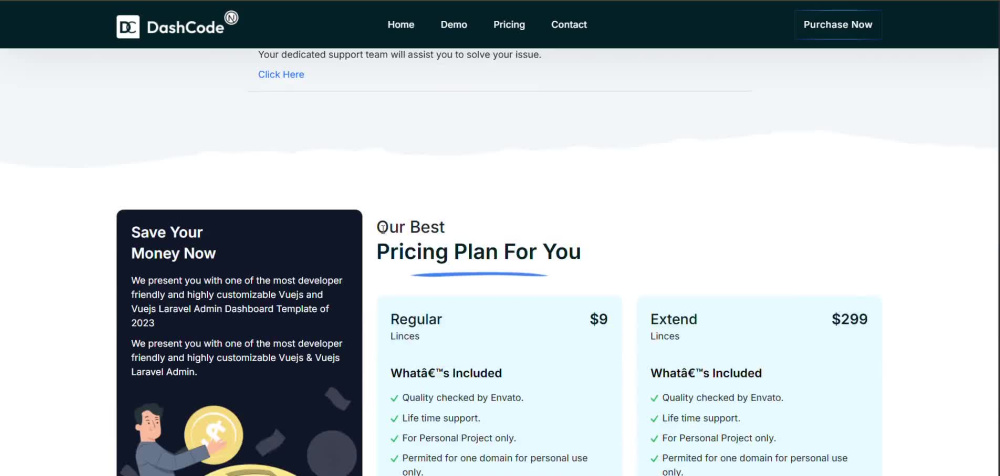Go to the Demo menu item
This screenshot has height=476, width=1000.
coord(453,25)
